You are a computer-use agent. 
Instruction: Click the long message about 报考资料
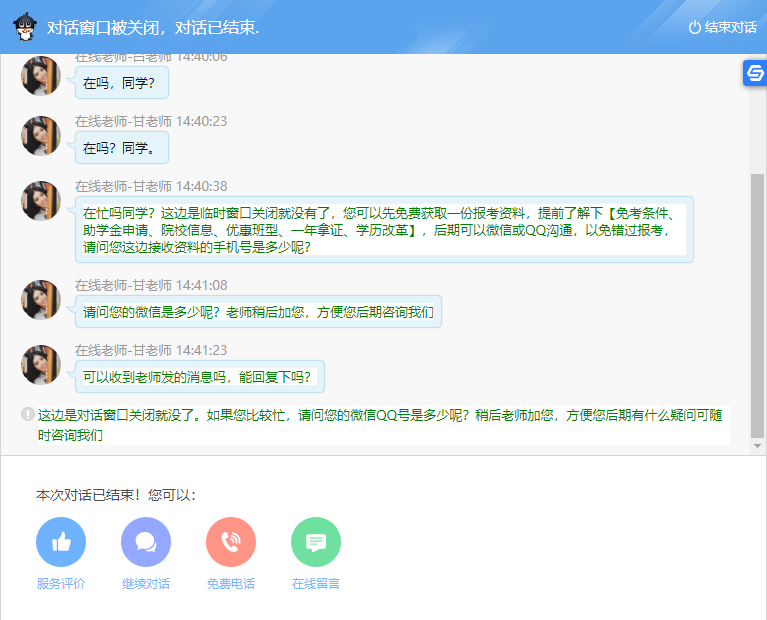click(384, 229)
